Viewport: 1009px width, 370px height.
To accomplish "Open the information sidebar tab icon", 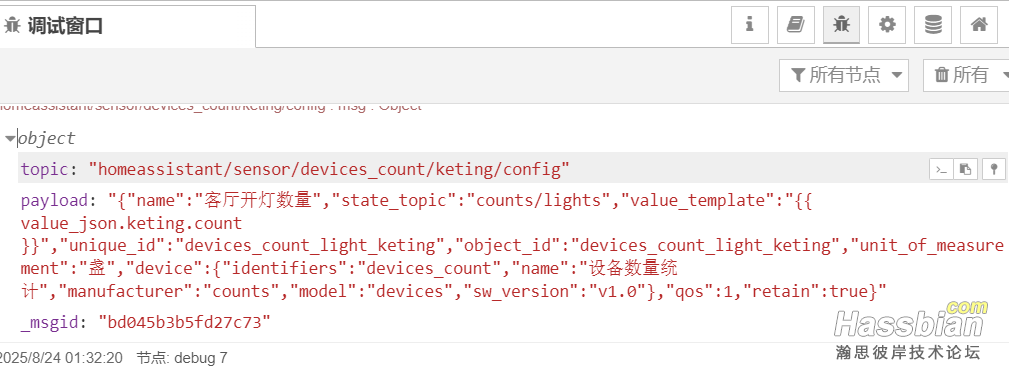I will pos(749,25).
